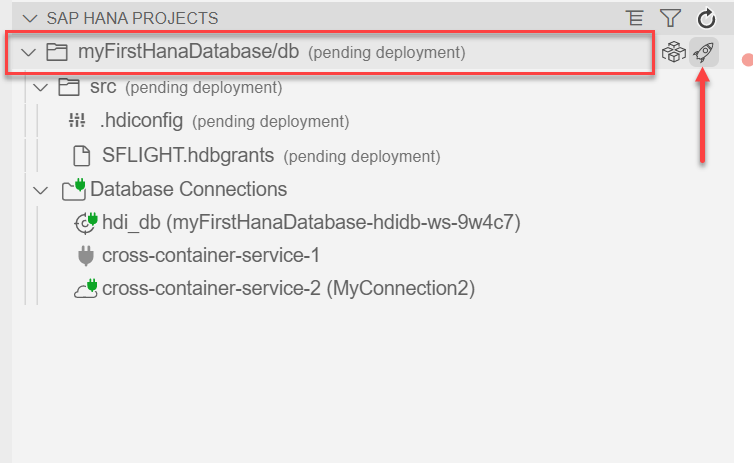Collapse the src folder chevron

[41, 87]
